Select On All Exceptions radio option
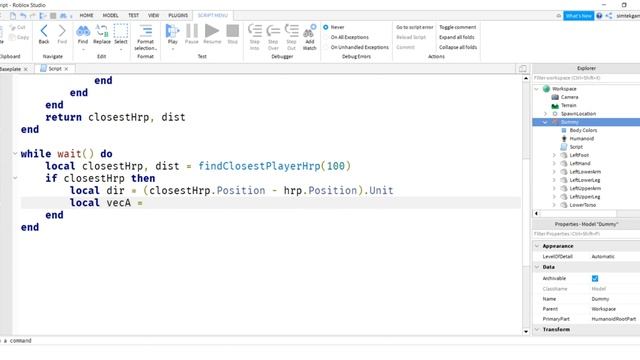 (x=326, y=37)
